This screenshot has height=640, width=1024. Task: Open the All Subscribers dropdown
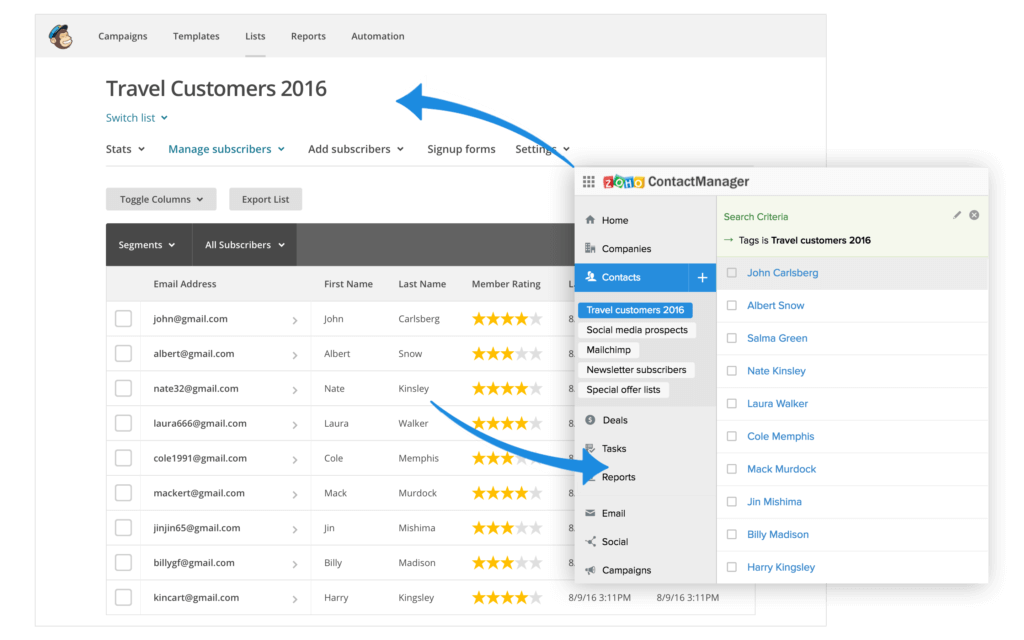[245, 245]
